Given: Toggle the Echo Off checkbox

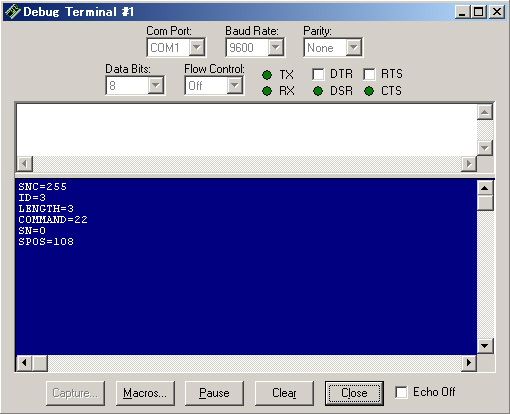Looking at the screenshot, I should (401, 392).
